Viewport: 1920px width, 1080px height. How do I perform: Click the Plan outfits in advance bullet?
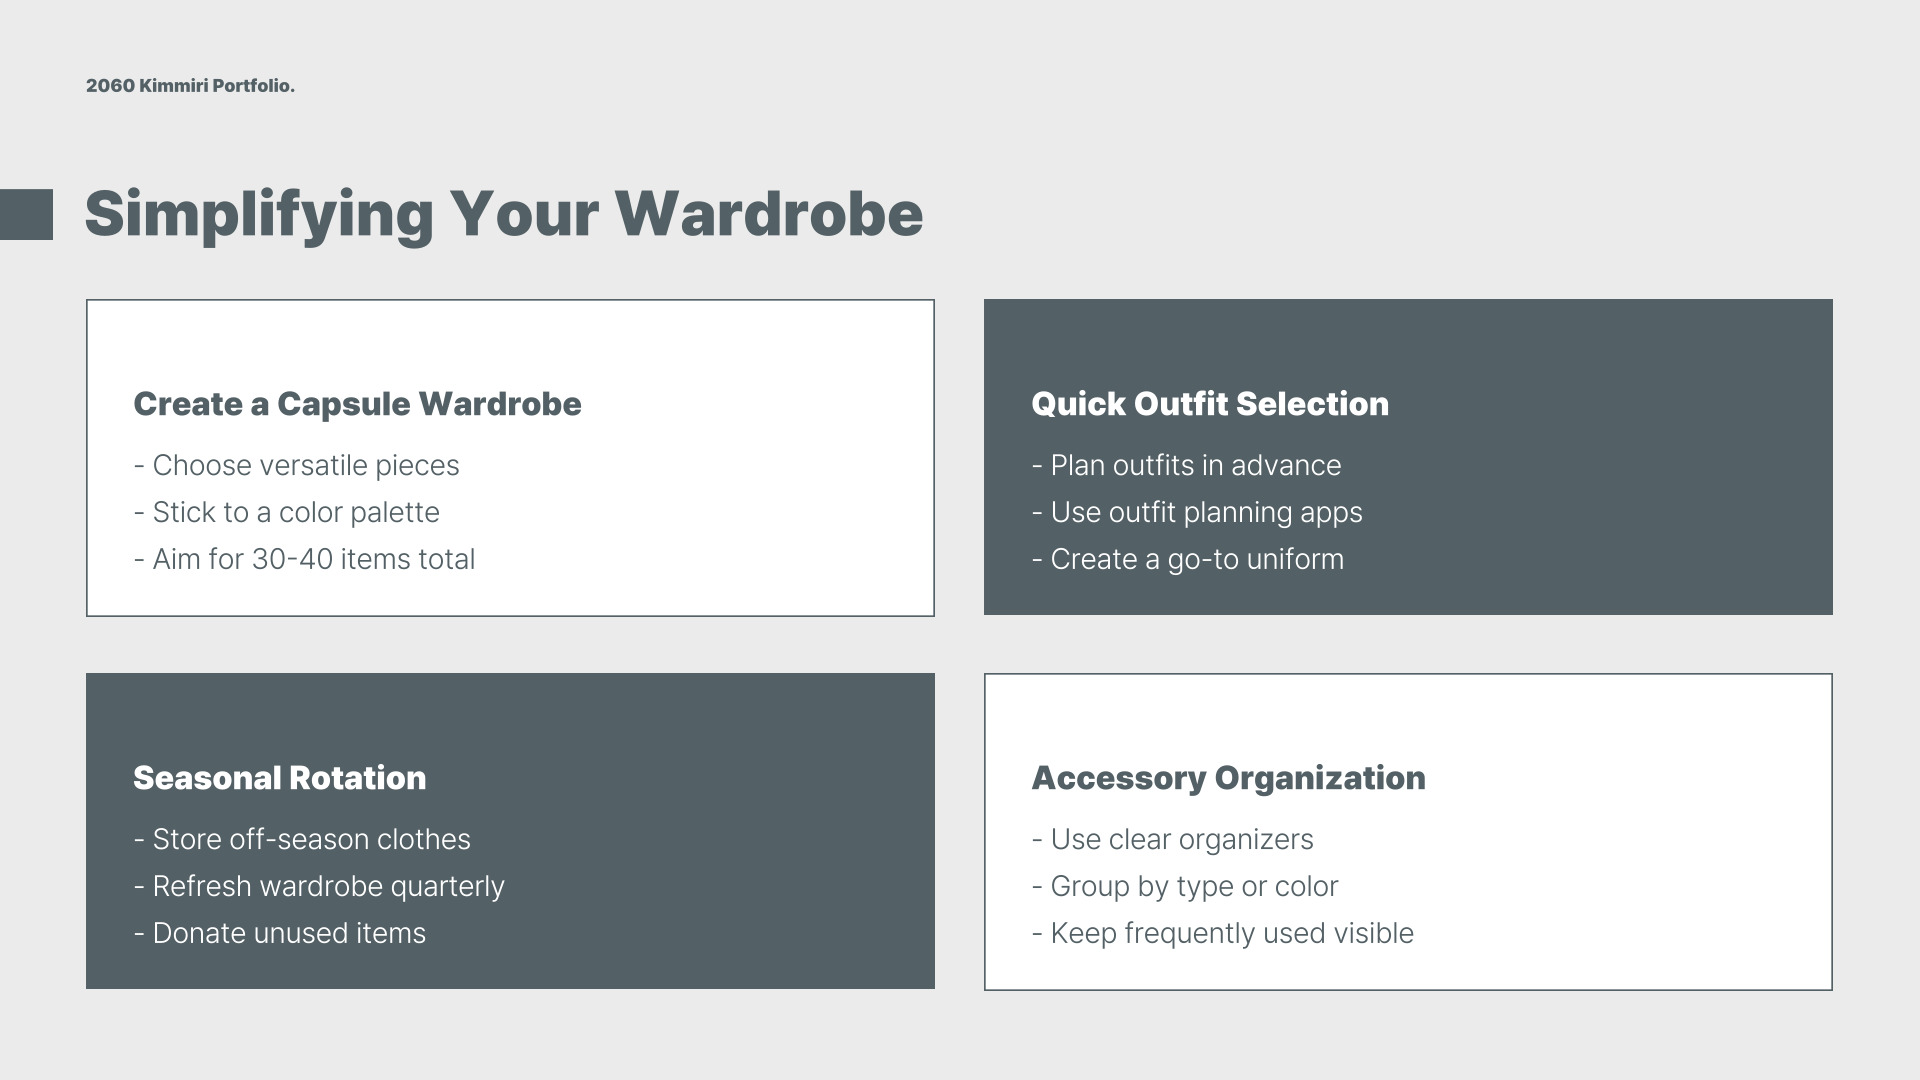coord(1186,466)
